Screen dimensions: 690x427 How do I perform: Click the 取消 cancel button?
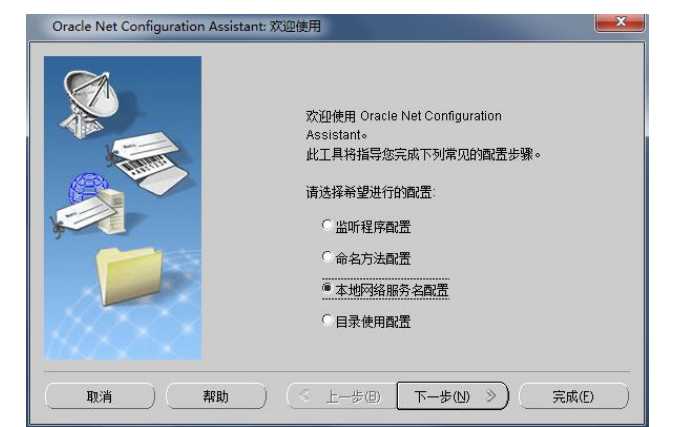point(100,396)
